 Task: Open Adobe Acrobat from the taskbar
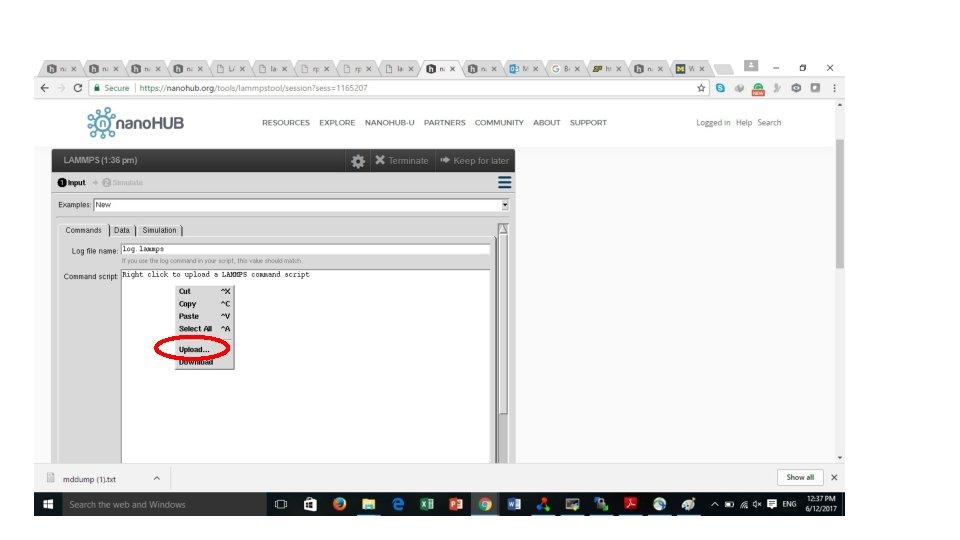(x=630, y=504)
